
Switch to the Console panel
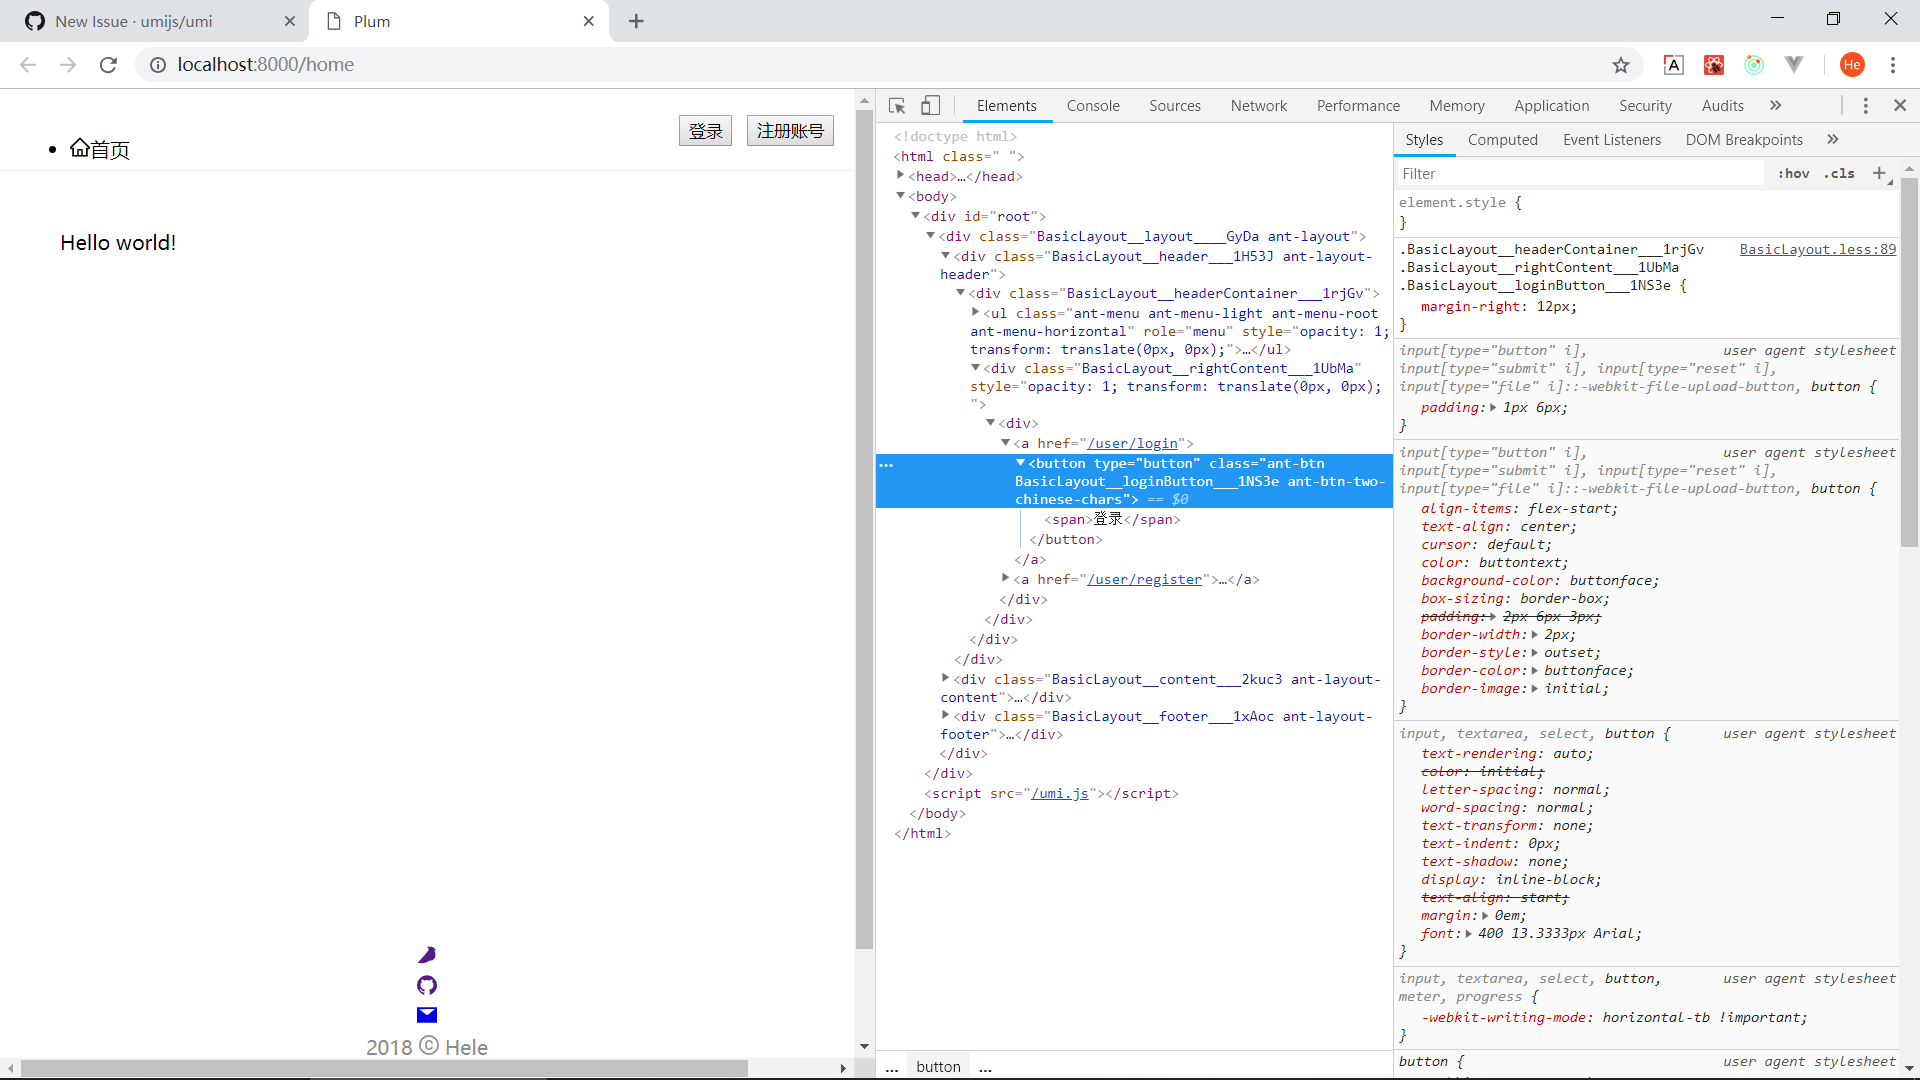click(1093, 105)
